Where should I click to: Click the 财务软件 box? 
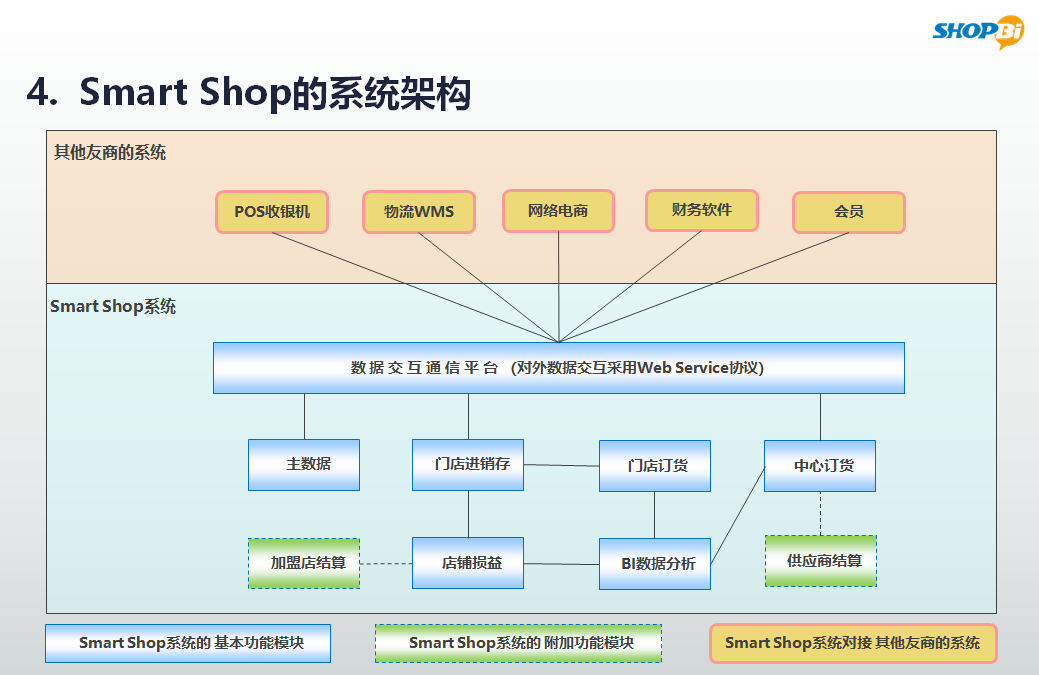coord(701,210)
